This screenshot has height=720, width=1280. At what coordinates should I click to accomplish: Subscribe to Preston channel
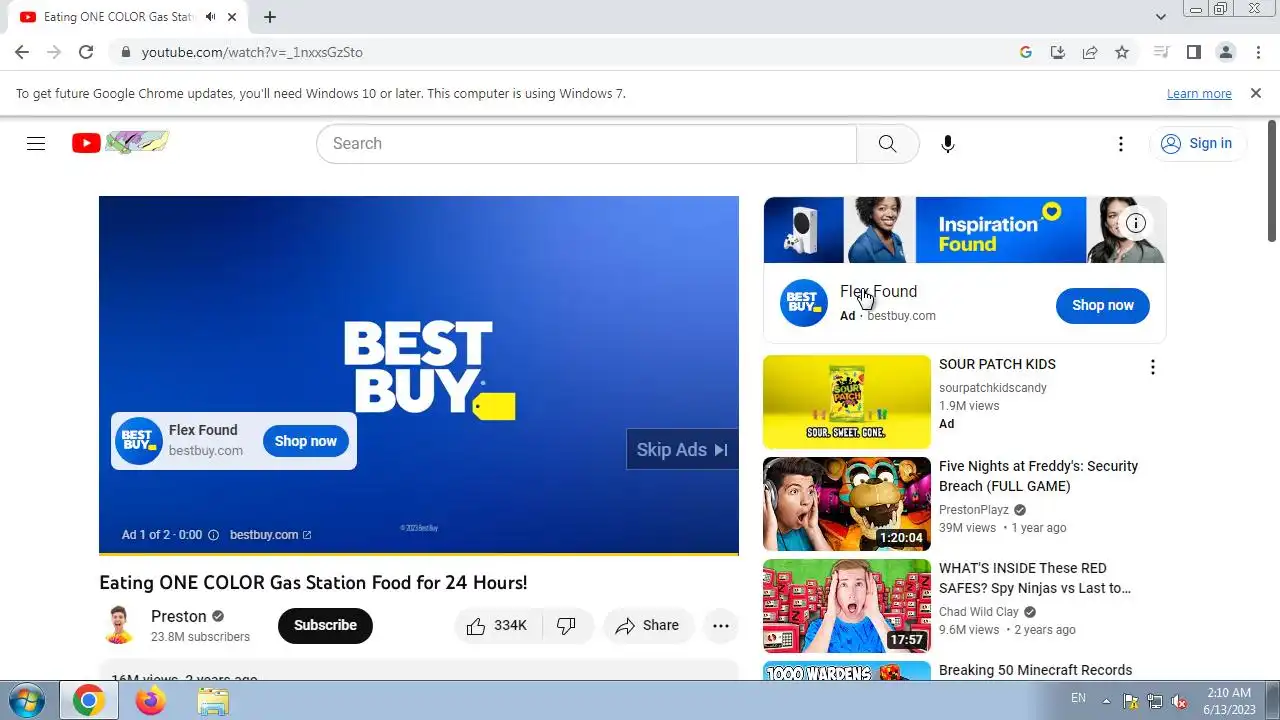325,625
